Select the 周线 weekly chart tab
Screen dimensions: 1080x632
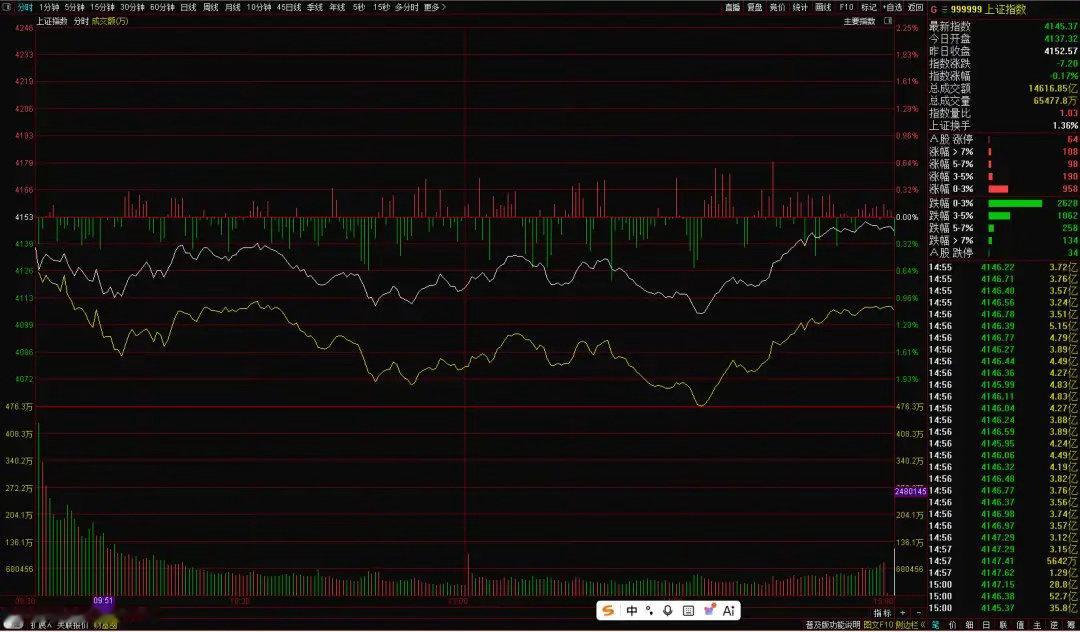(211, 7)
